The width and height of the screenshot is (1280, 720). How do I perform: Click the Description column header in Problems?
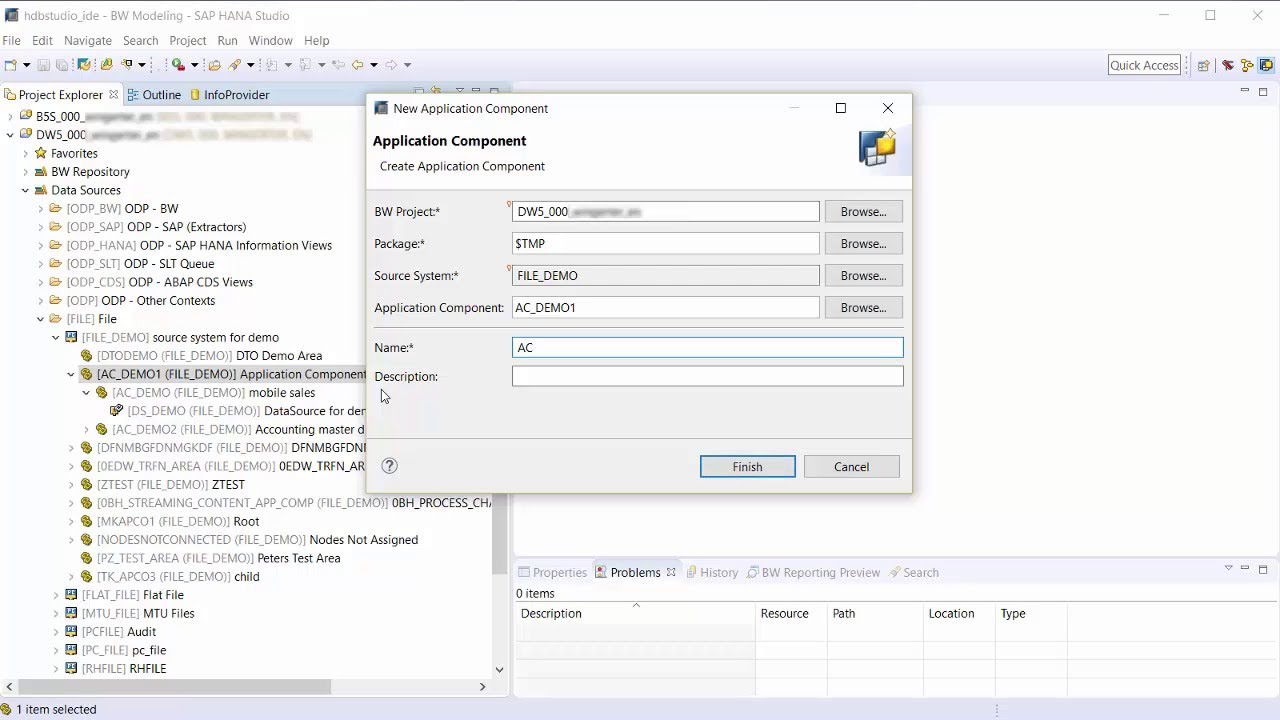tap(635, 614)
